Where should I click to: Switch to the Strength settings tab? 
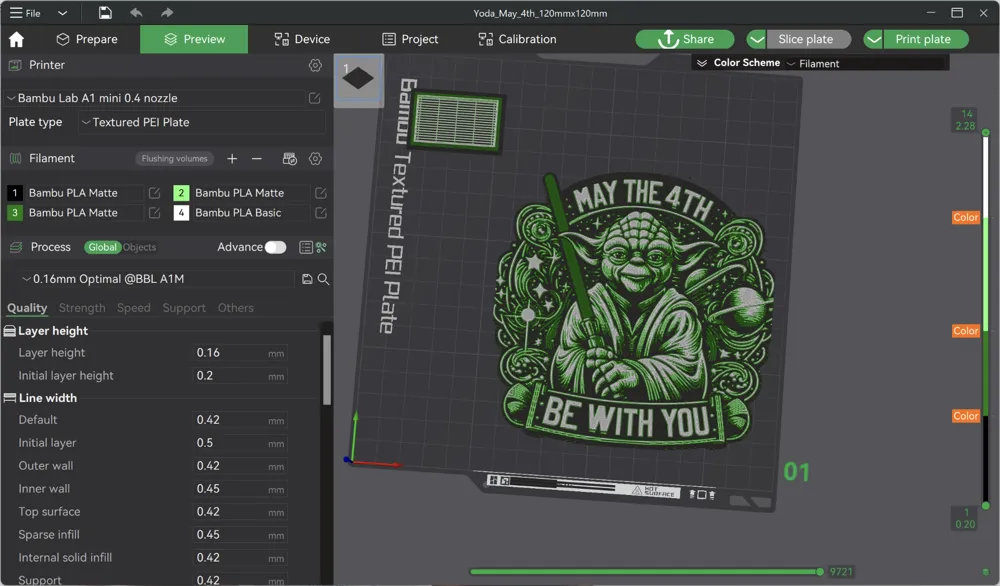82,308
